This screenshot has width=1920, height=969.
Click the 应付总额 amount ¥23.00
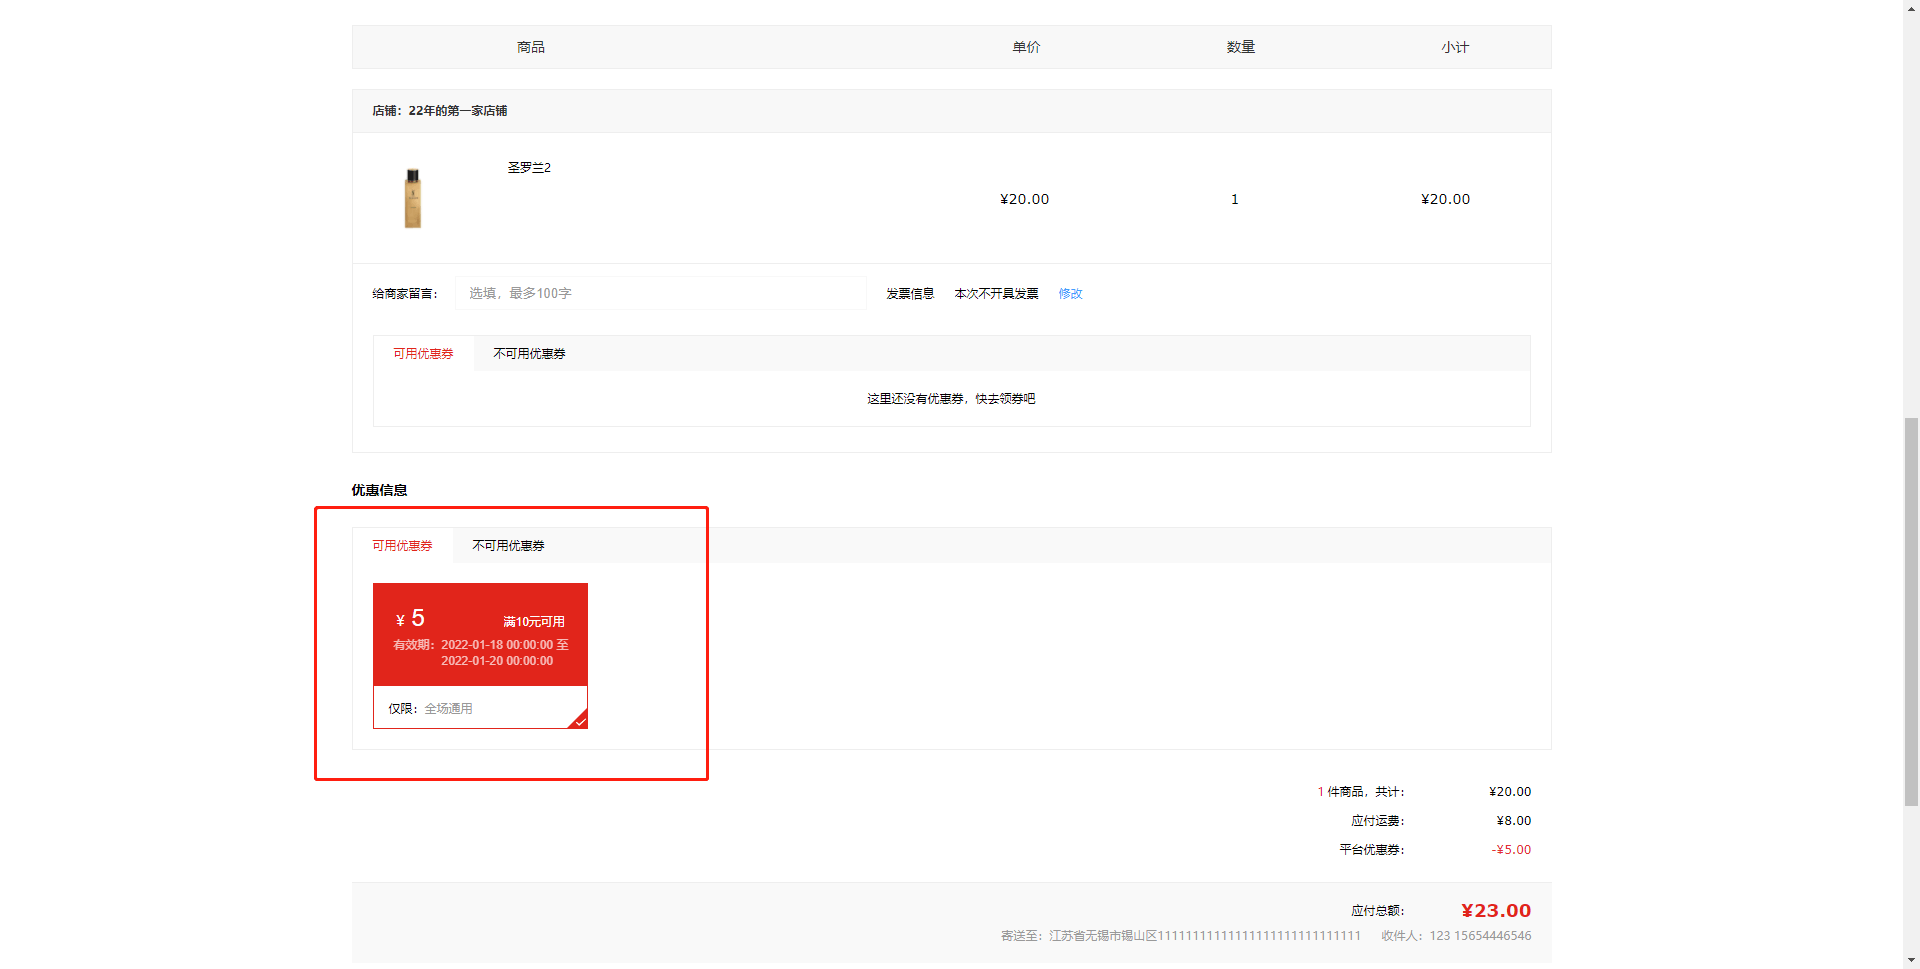pyautogui.click(x=1496, y=910)
